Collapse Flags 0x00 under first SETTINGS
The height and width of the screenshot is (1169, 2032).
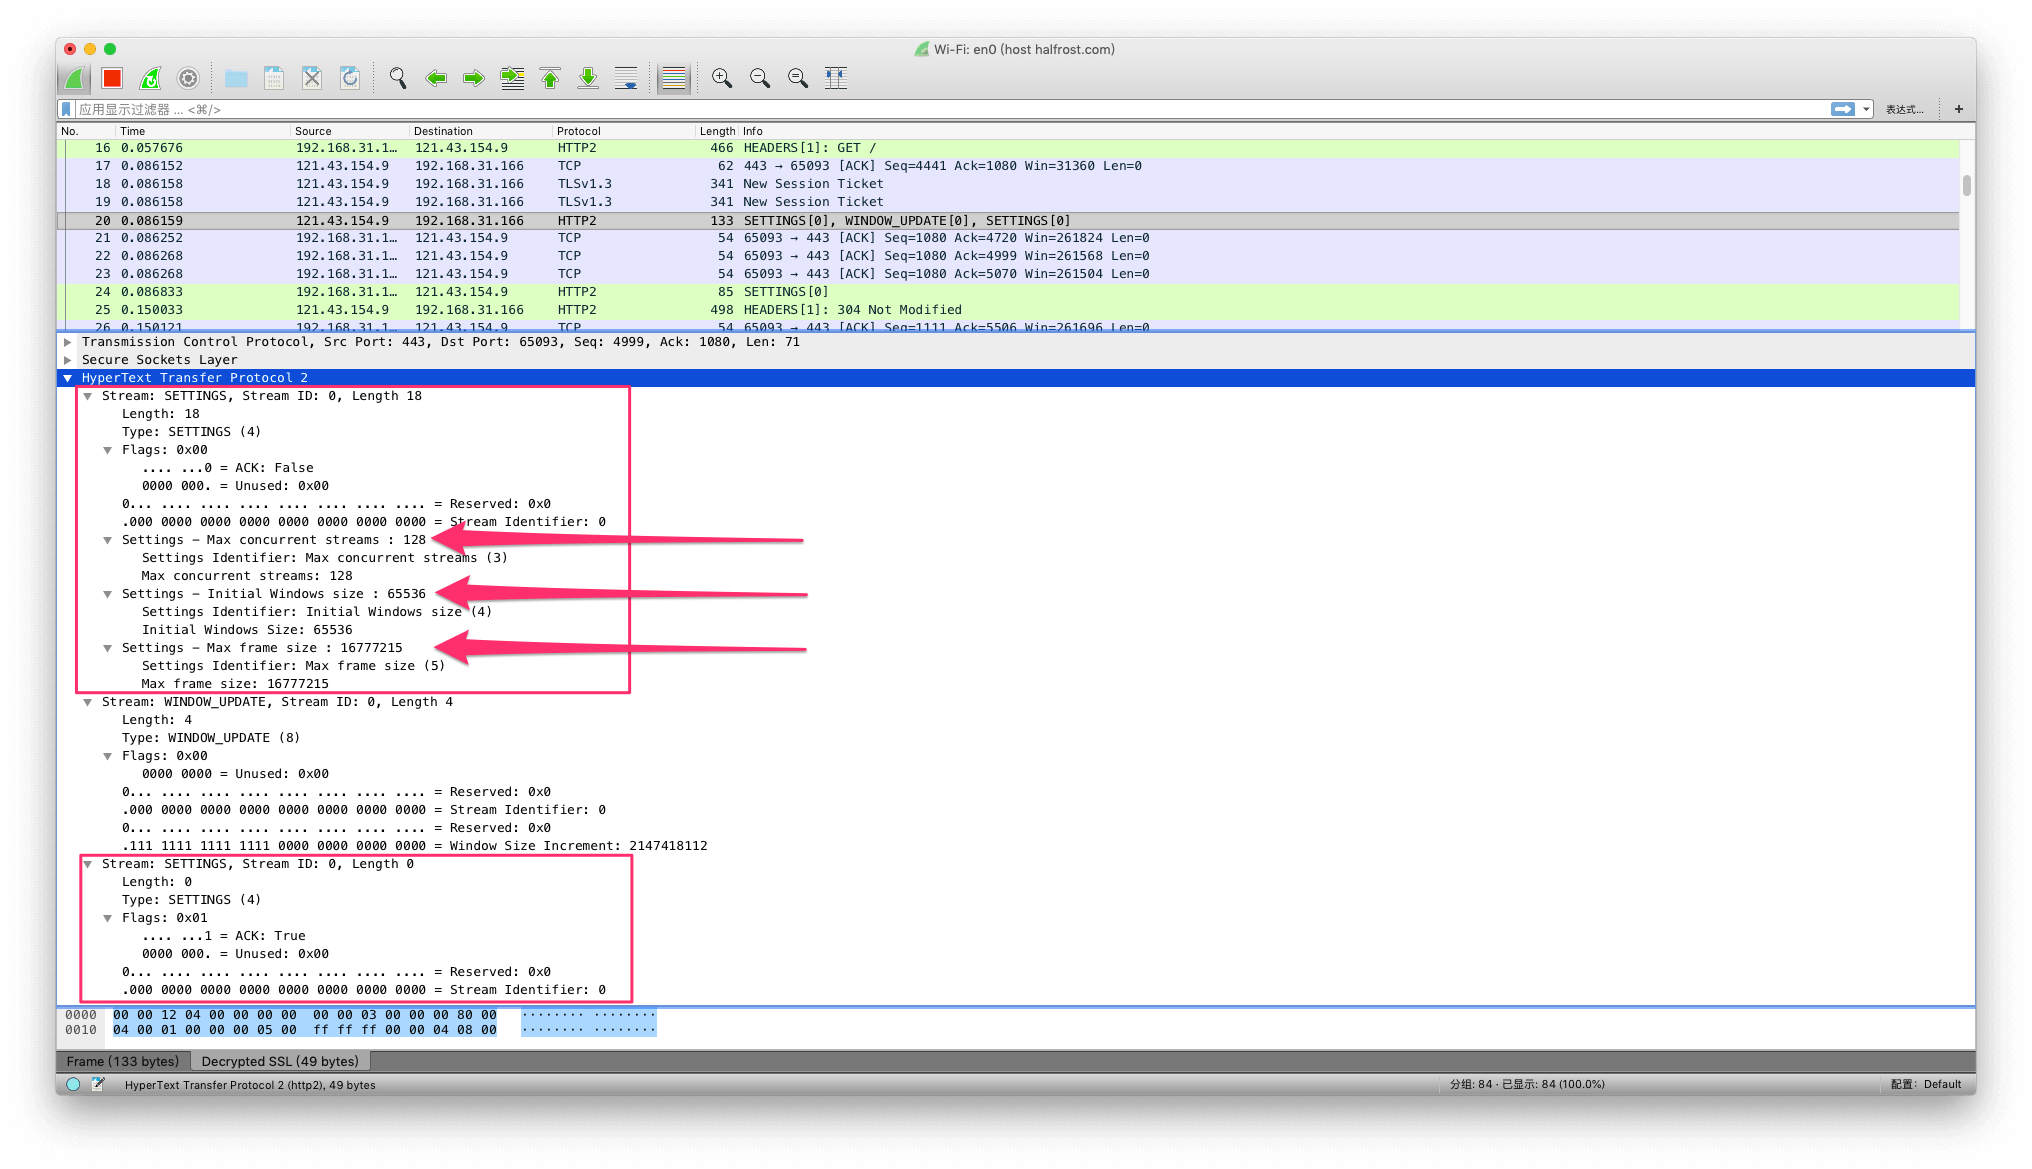pos(107,450)
